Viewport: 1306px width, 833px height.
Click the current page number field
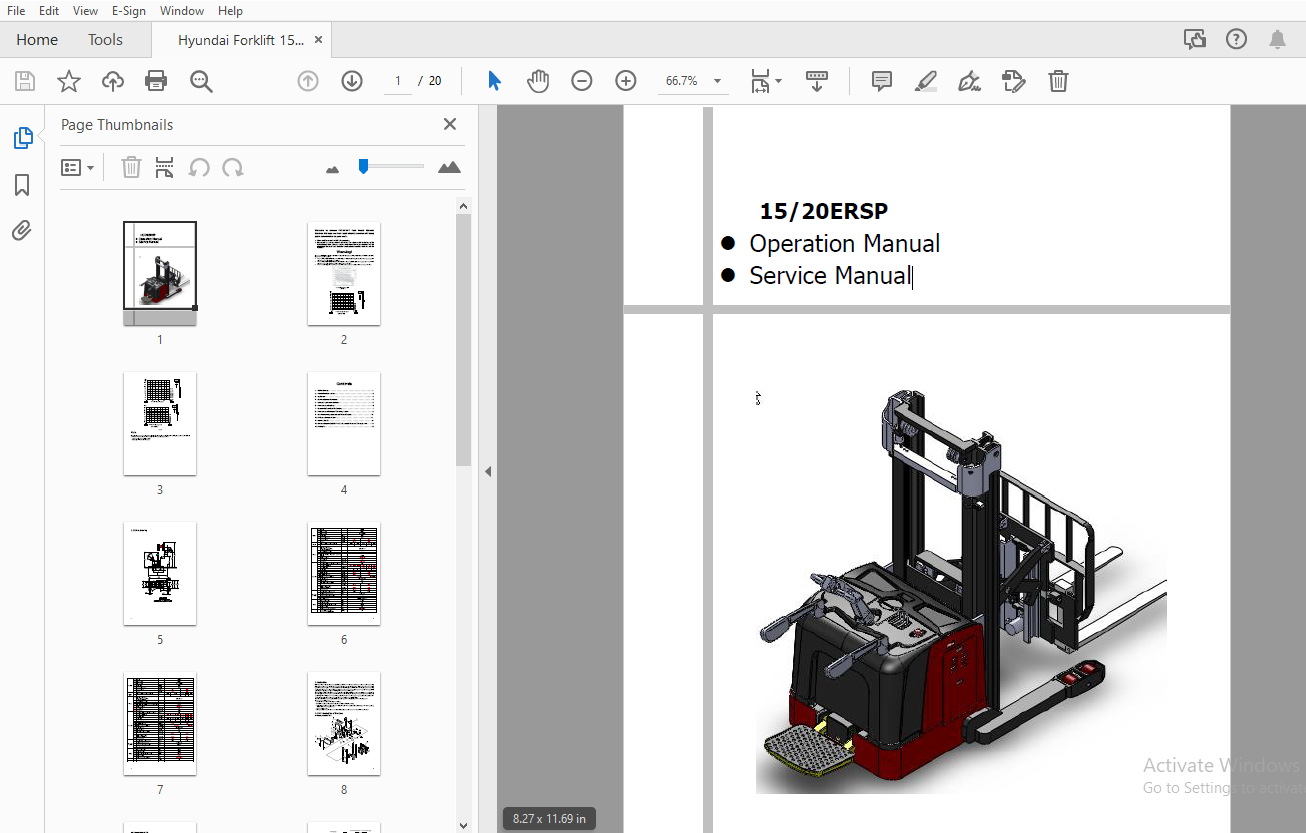pos(398,81)
